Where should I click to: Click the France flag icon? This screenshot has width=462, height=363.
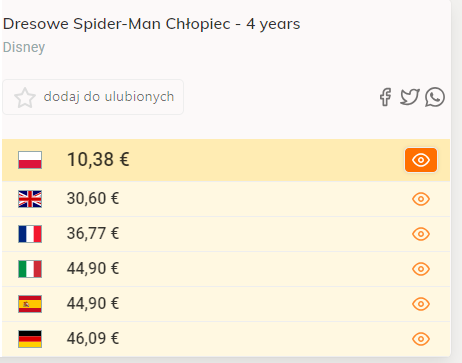click(x=30, y=234)
